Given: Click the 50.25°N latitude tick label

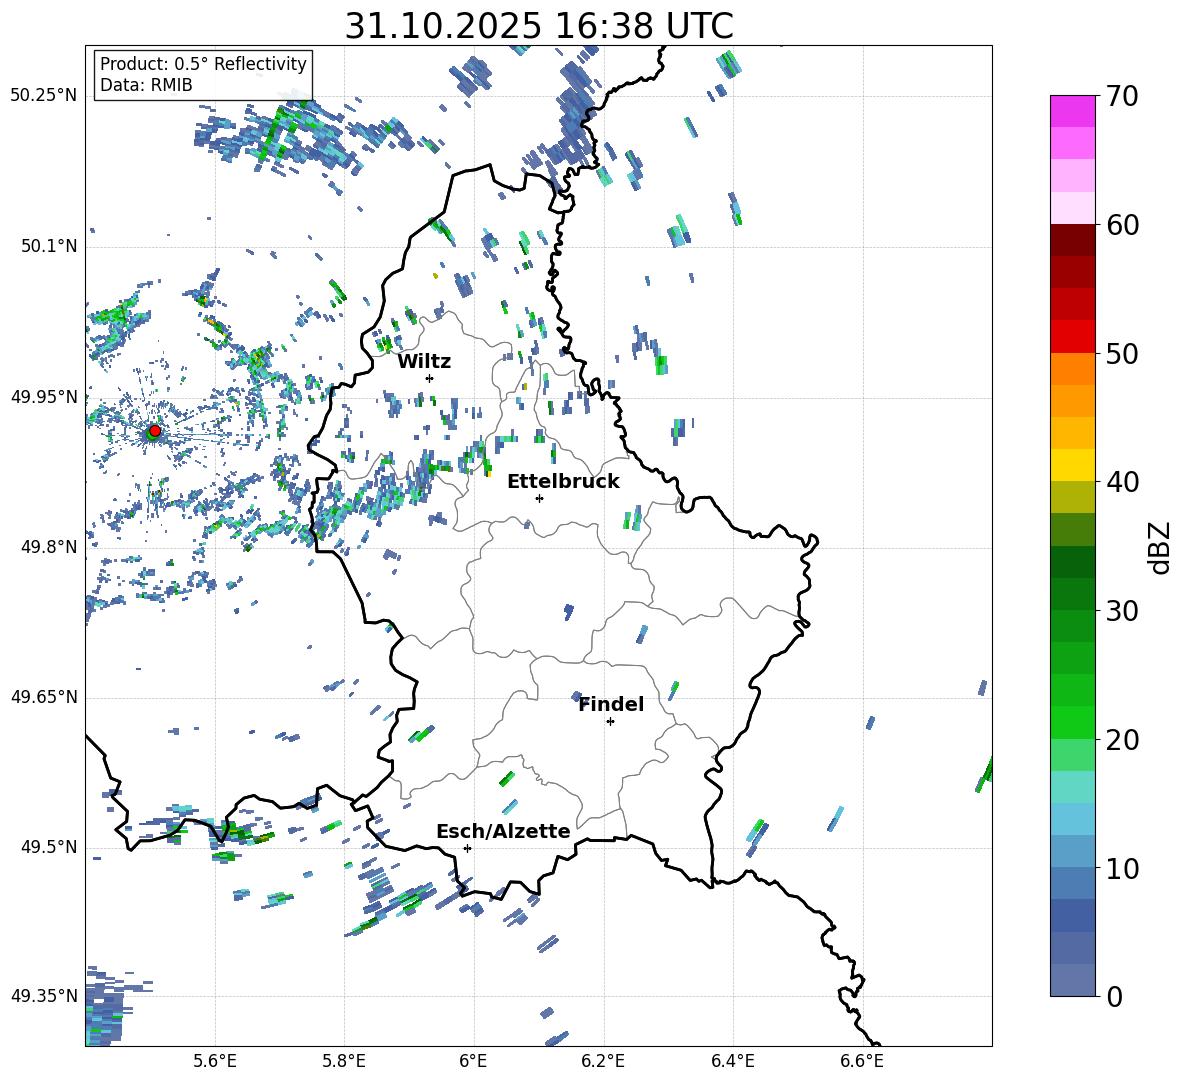Looking at the screenshot, I should [44, 96].
